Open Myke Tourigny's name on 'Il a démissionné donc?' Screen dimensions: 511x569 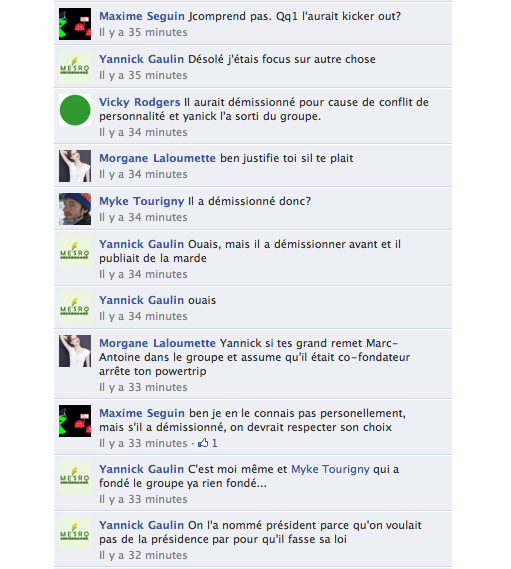[142, 201]
